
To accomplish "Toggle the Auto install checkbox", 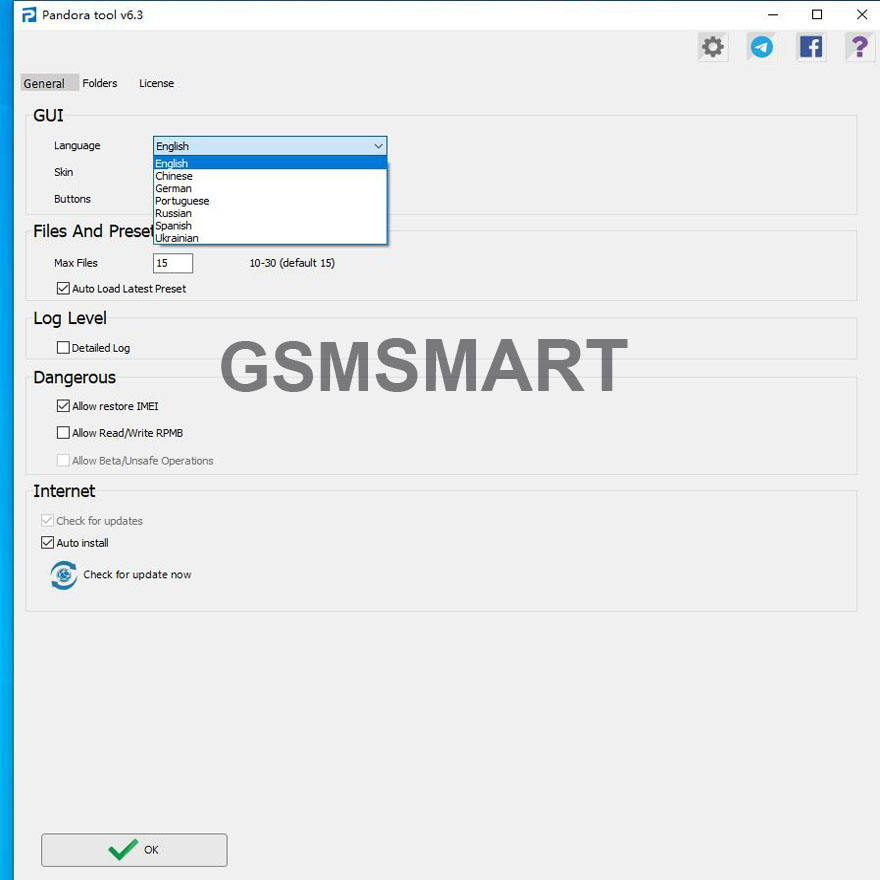I will click(x=47, y=543).
